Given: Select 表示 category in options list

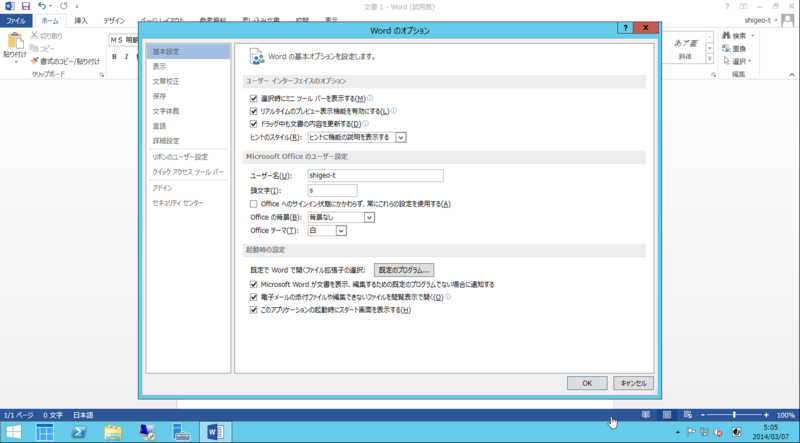Looking at the screenshot, I should [188, 66].
